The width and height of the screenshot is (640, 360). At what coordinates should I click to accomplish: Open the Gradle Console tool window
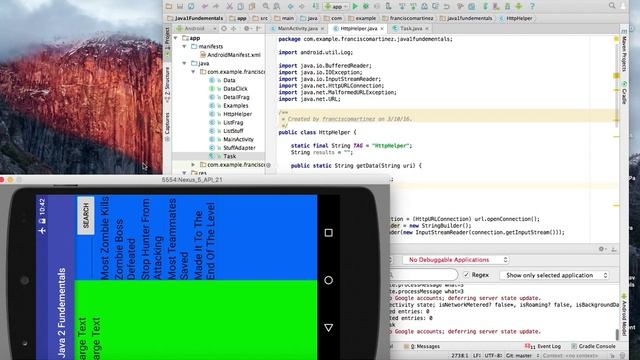(x=593, y=346)
